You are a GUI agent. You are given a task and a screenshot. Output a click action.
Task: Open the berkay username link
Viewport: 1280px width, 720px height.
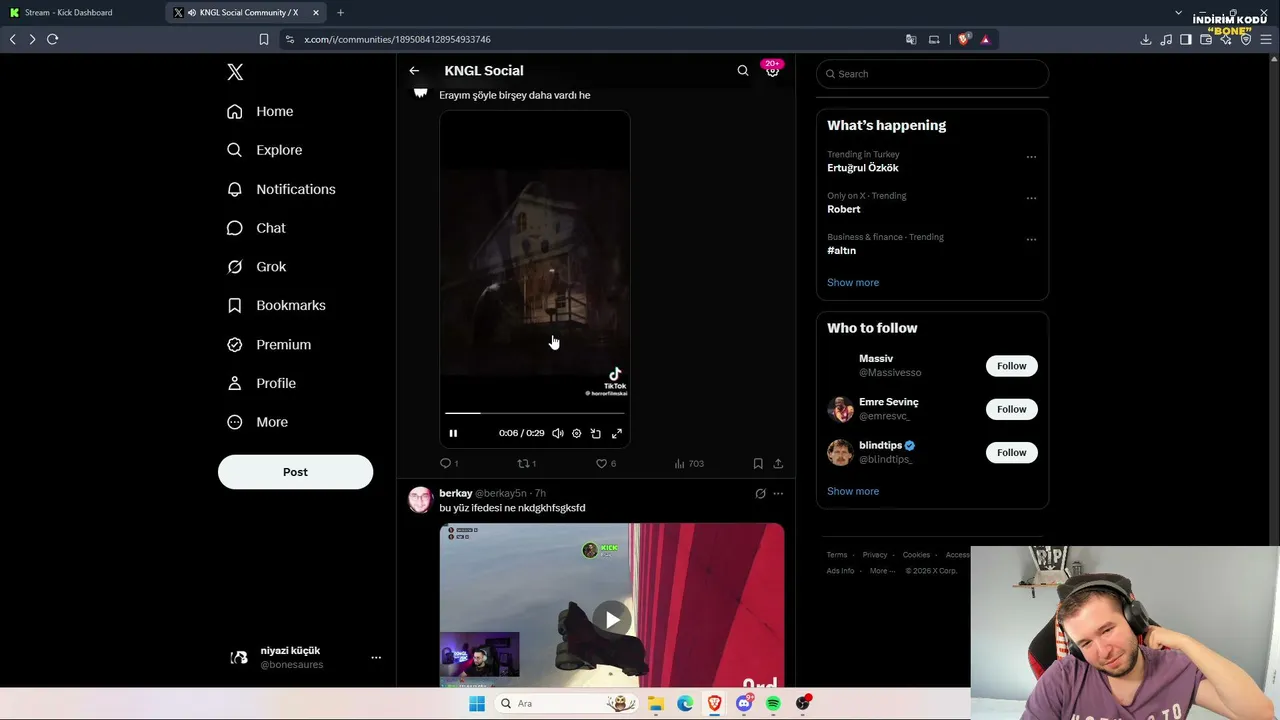(x=455, y=493)
